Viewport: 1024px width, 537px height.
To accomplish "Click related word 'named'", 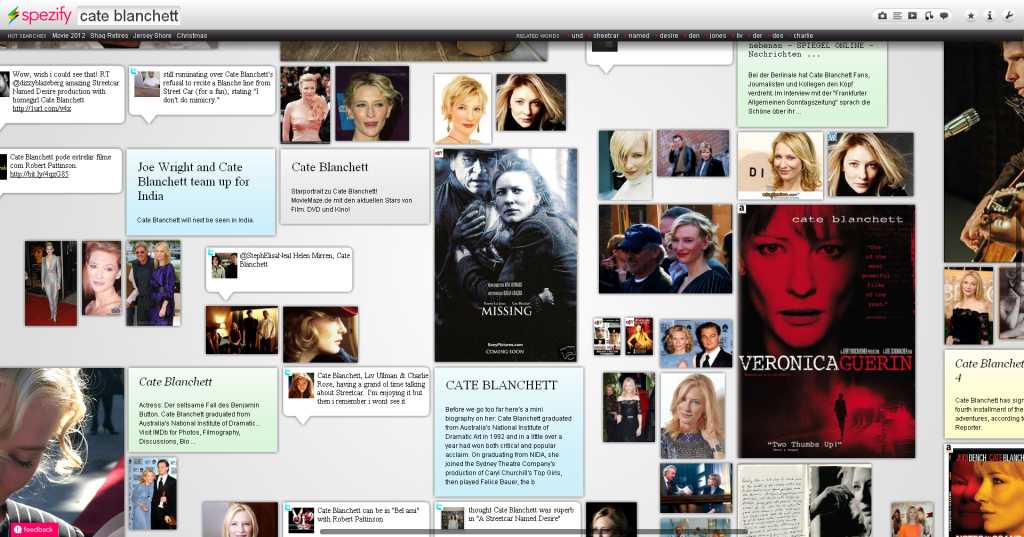I will [639, 36].
